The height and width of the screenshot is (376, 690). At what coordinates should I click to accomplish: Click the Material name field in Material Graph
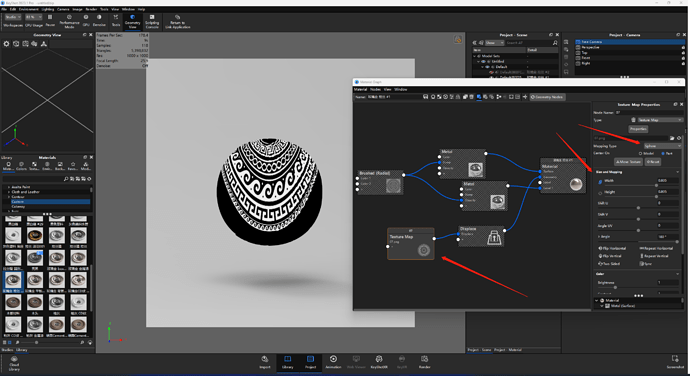tap(393, 97)
